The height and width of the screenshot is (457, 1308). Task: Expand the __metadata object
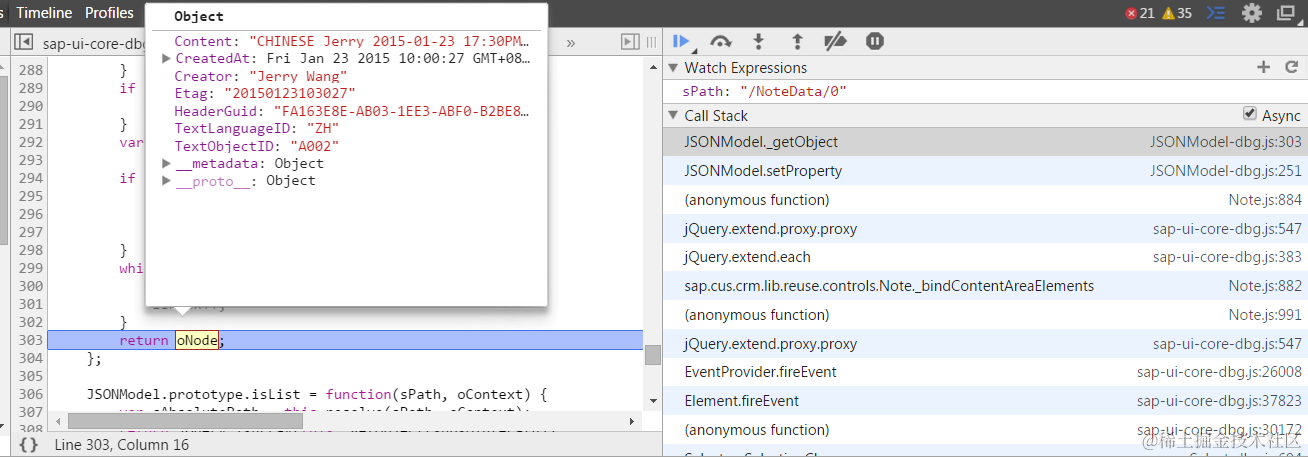click(x=166, y=163)
